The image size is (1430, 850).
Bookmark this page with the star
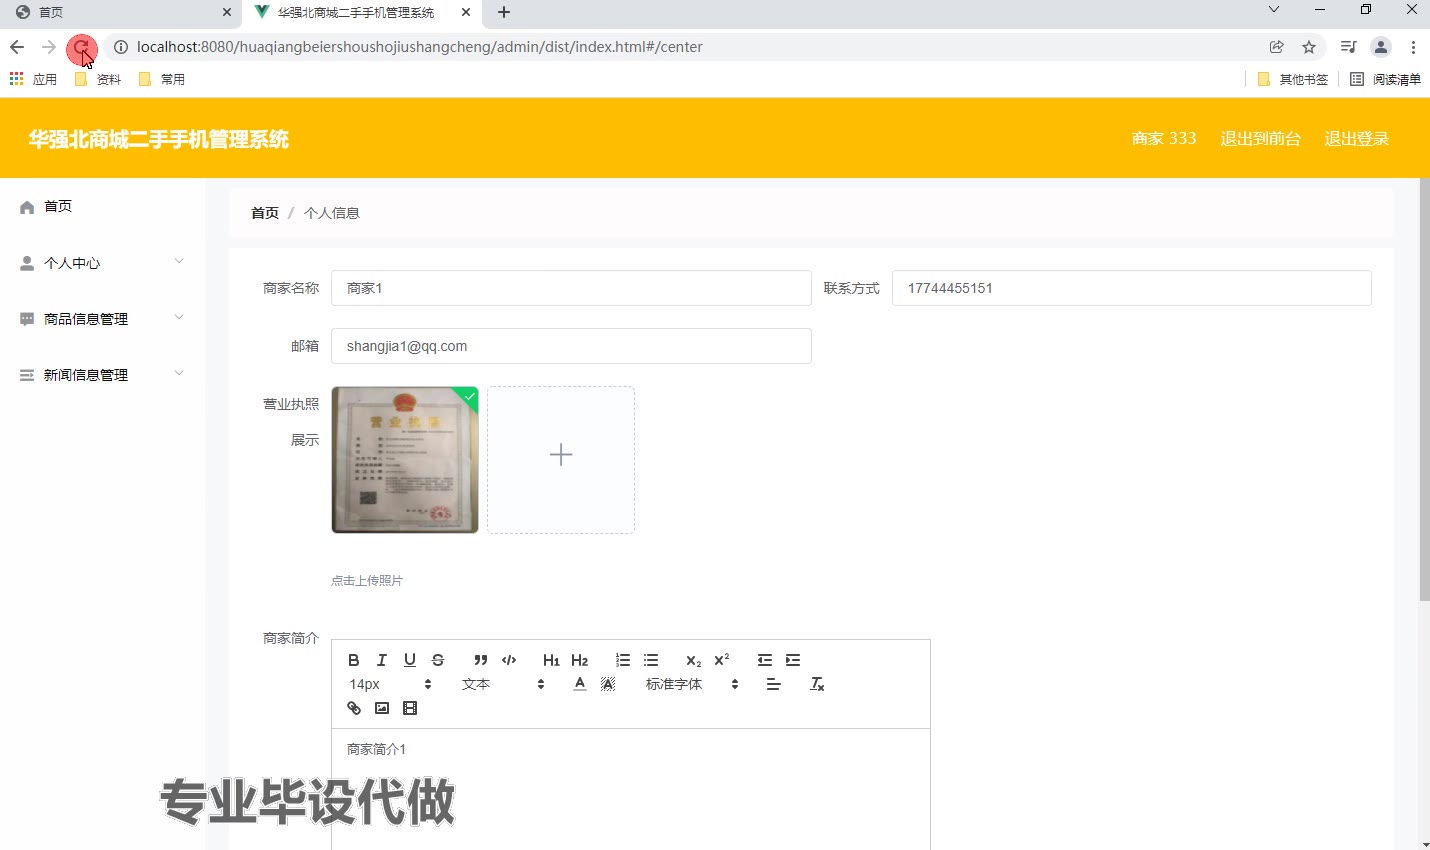[x=1309, y=47]
